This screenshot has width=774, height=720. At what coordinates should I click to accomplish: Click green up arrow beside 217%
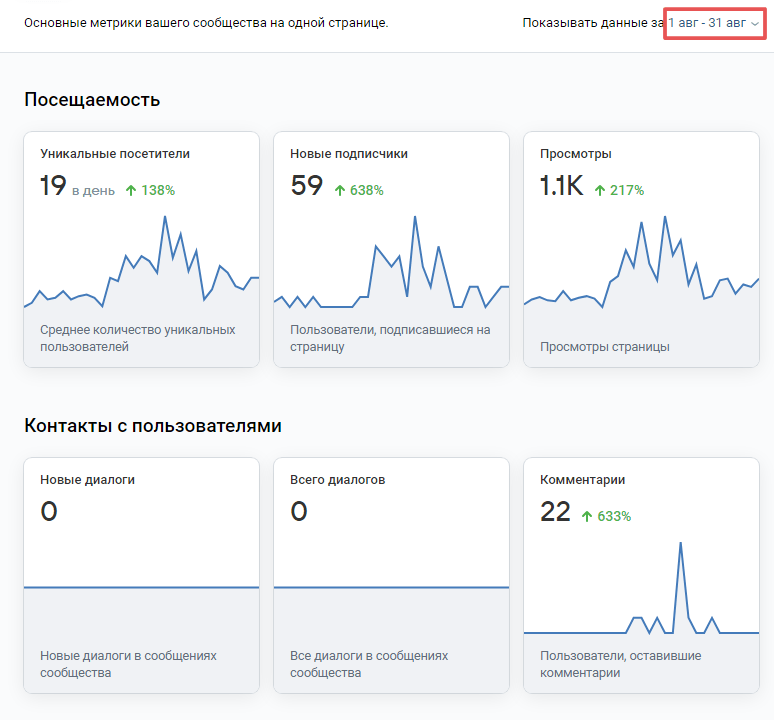pos(600,190)
